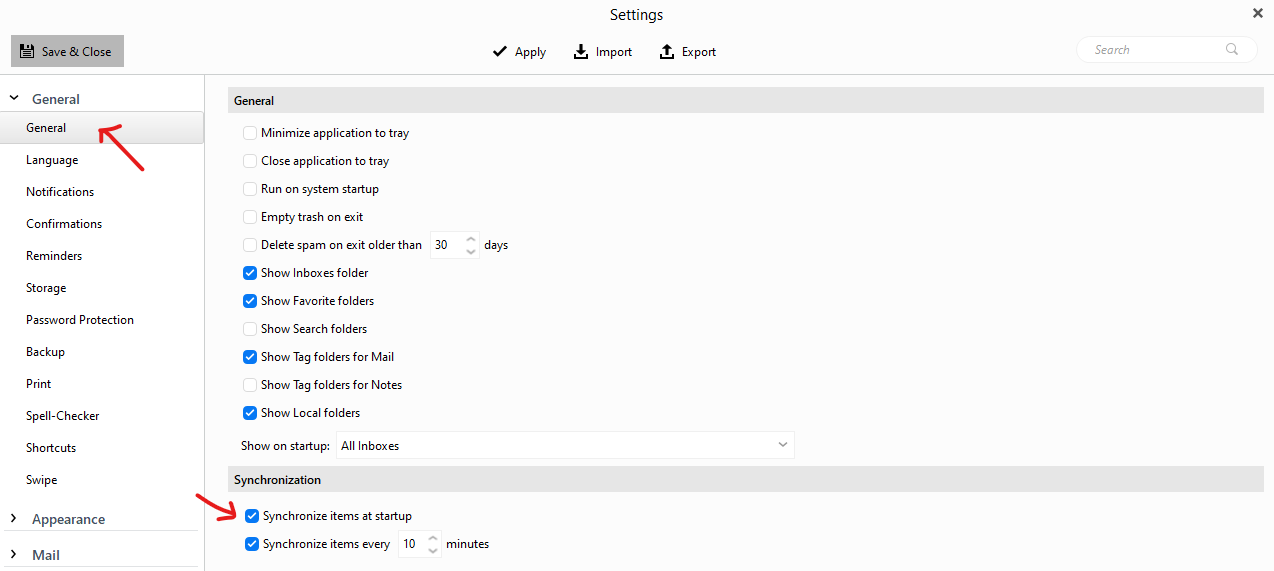Check the Run on system startup option
The width and height of the screenshot is (1274, 571).
click(x=250, y=189)
